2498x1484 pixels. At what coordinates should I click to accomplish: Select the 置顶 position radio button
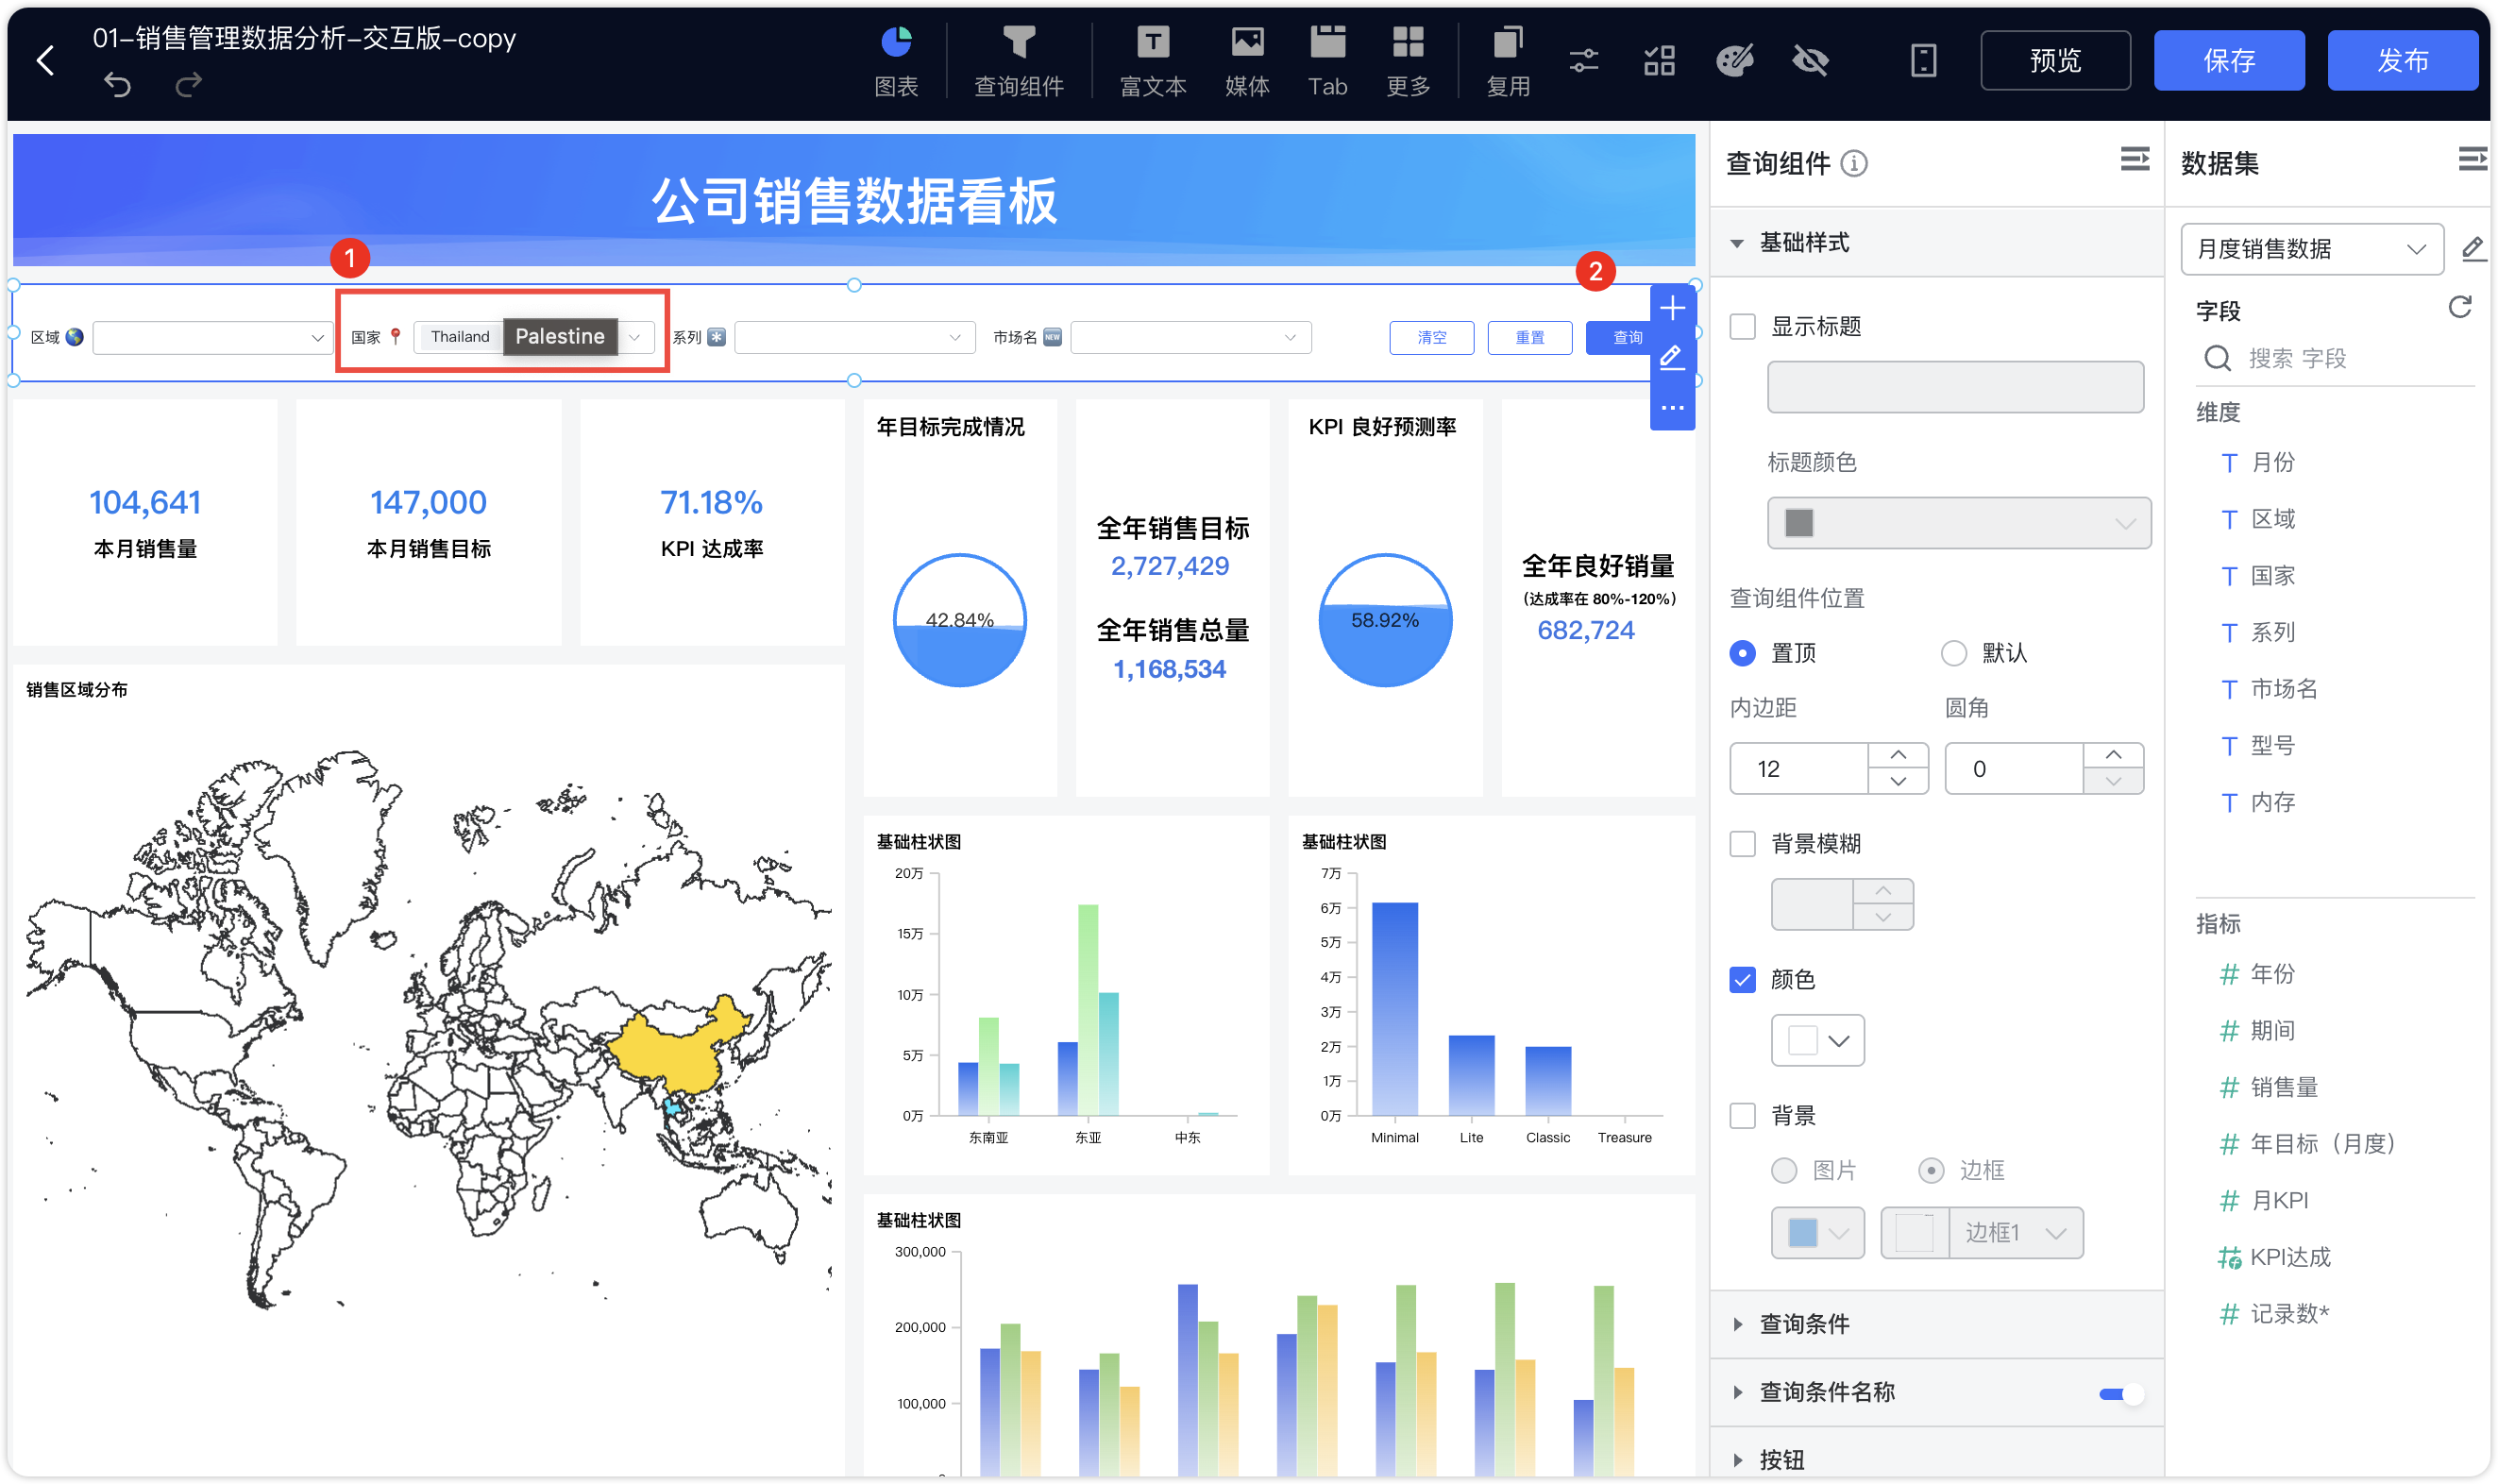(x=1742, y=653)
